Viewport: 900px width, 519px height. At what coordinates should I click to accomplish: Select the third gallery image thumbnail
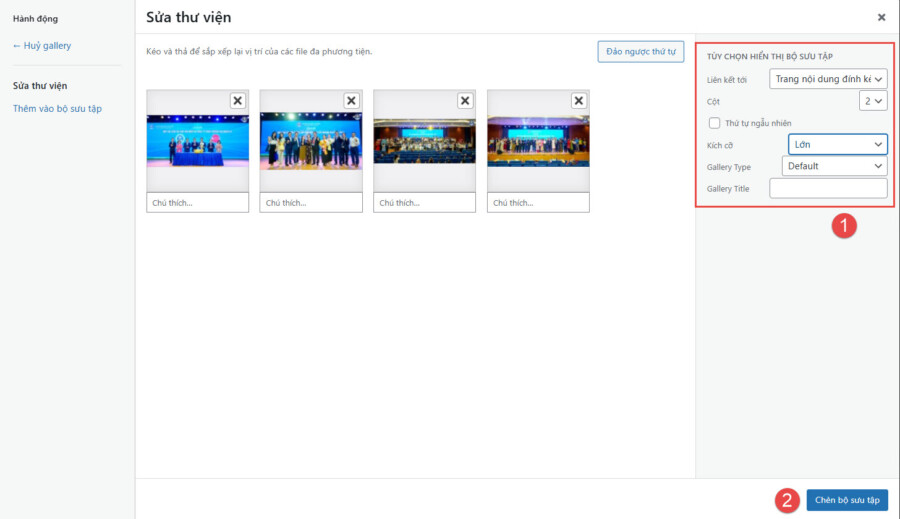(424, 140)
